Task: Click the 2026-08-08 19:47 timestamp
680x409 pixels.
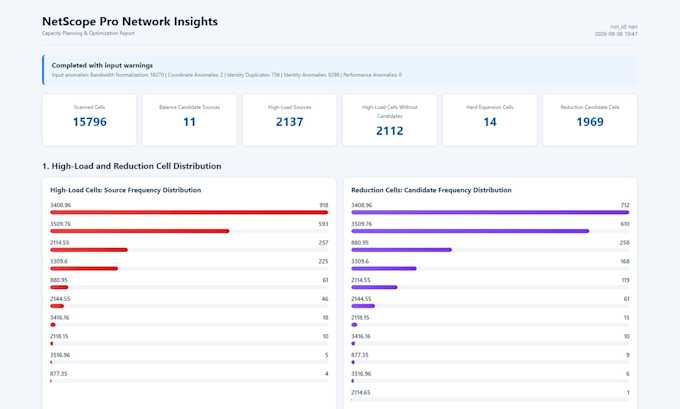Action: click(x=616, y=34)
